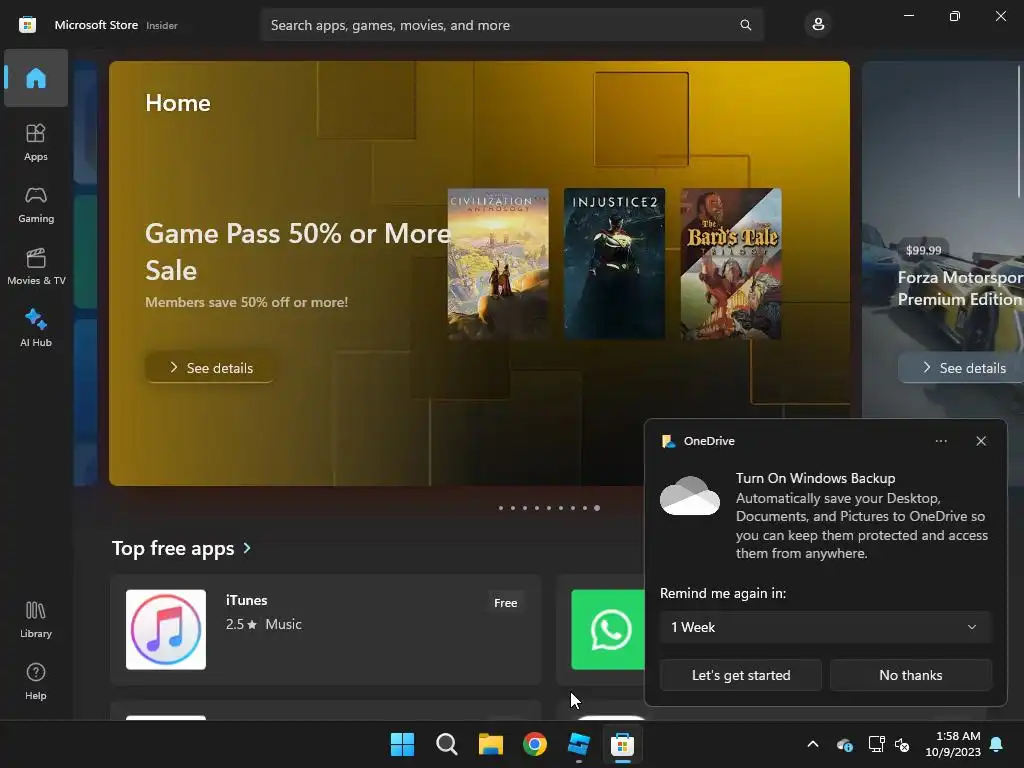
Task: Open network display tray icon
Action: [x=876, y=744]
